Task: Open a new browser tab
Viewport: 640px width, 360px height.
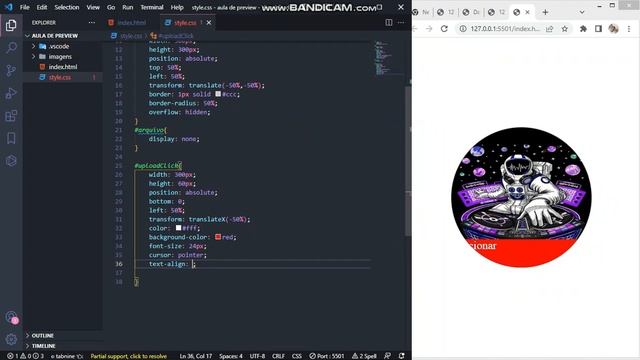Action: click(x=545, y=12)
